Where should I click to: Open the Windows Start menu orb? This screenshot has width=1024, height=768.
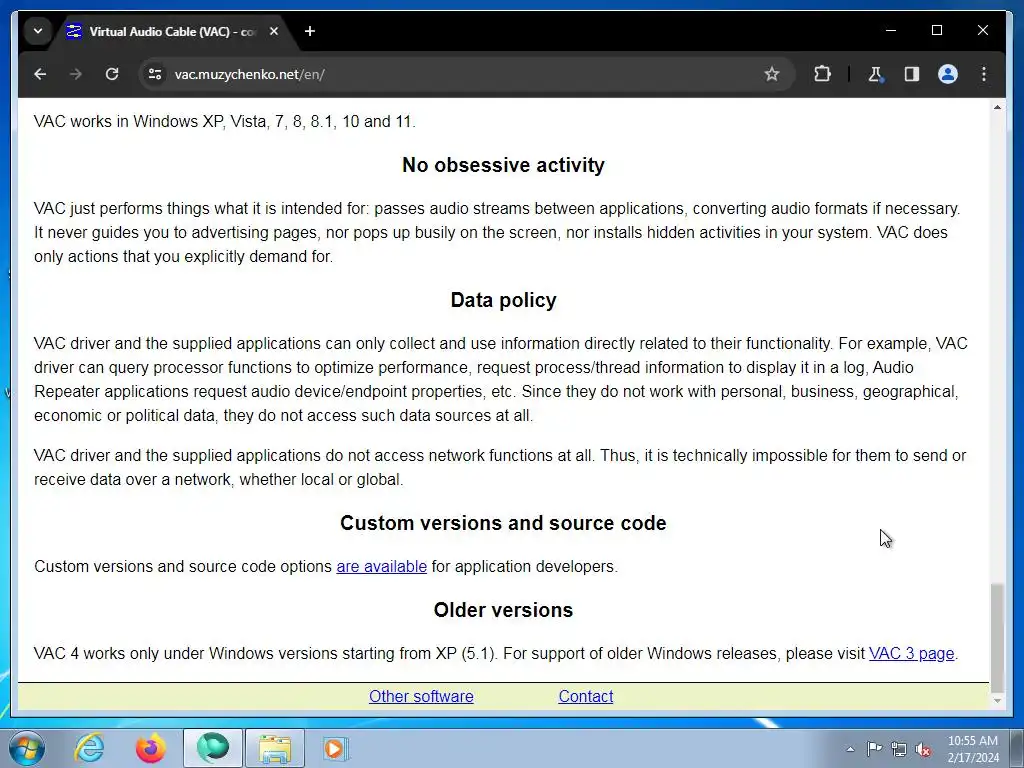[x=27, y=748]
